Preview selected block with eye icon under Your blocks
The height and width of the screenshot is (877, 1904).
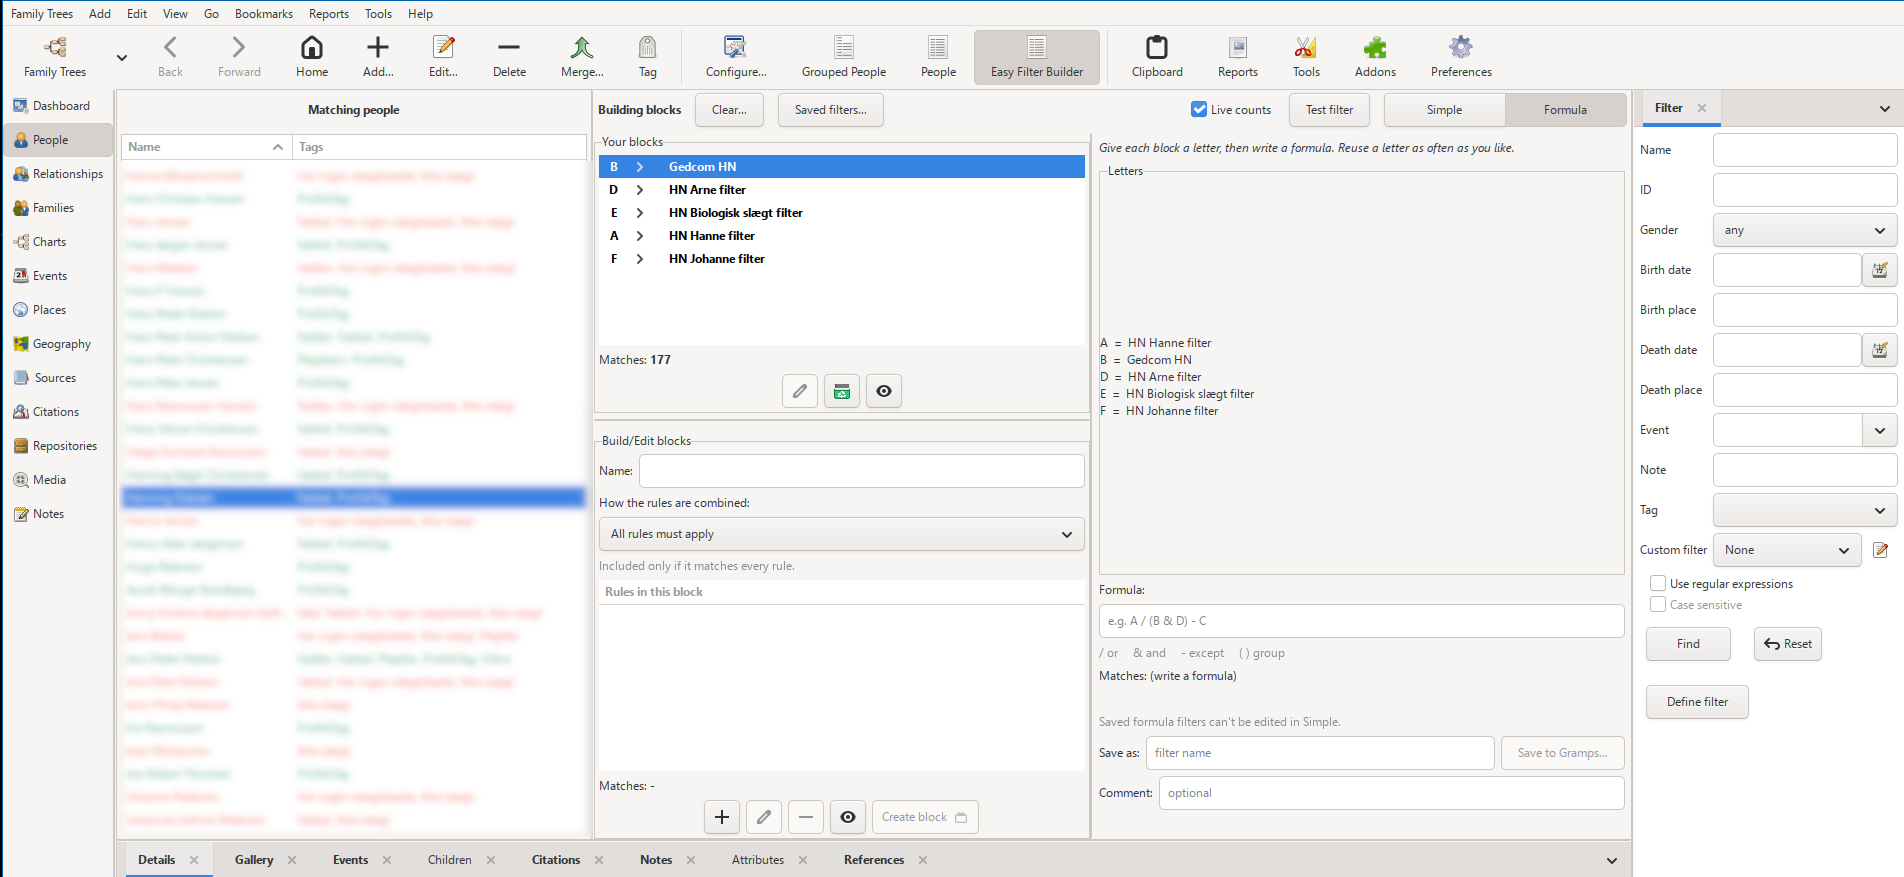(x=884, y=391)
